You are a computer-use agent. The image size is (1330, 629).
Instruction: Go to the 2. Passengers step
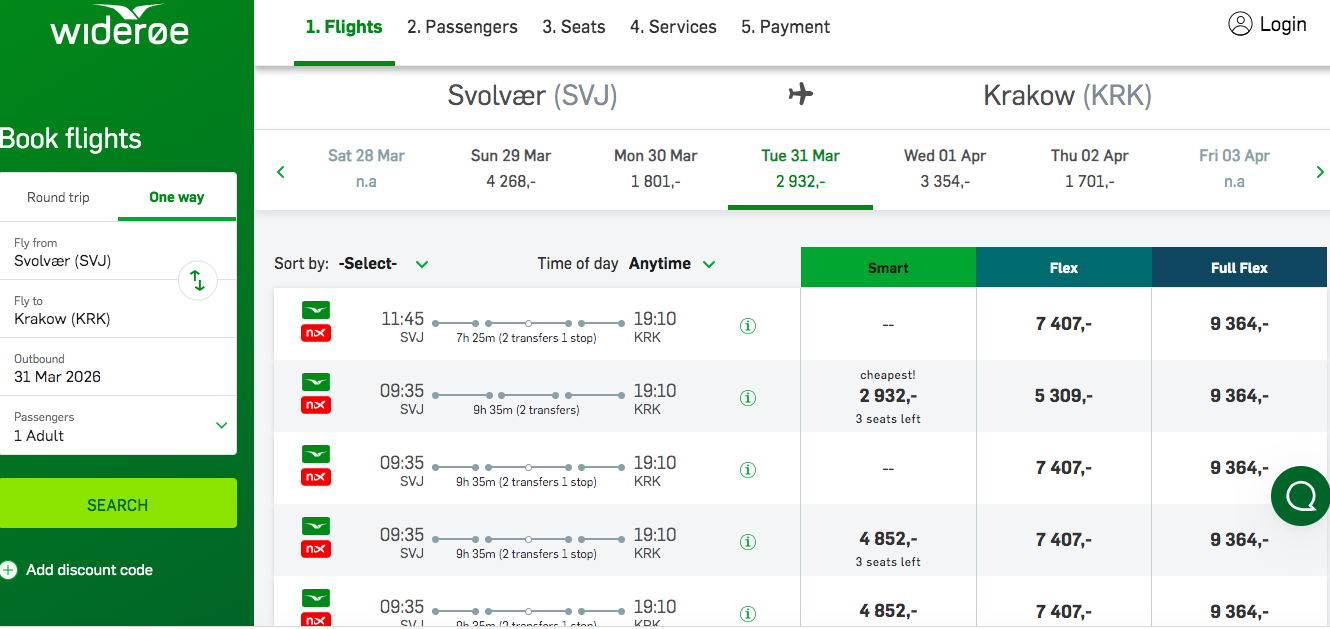pos(462,27)
